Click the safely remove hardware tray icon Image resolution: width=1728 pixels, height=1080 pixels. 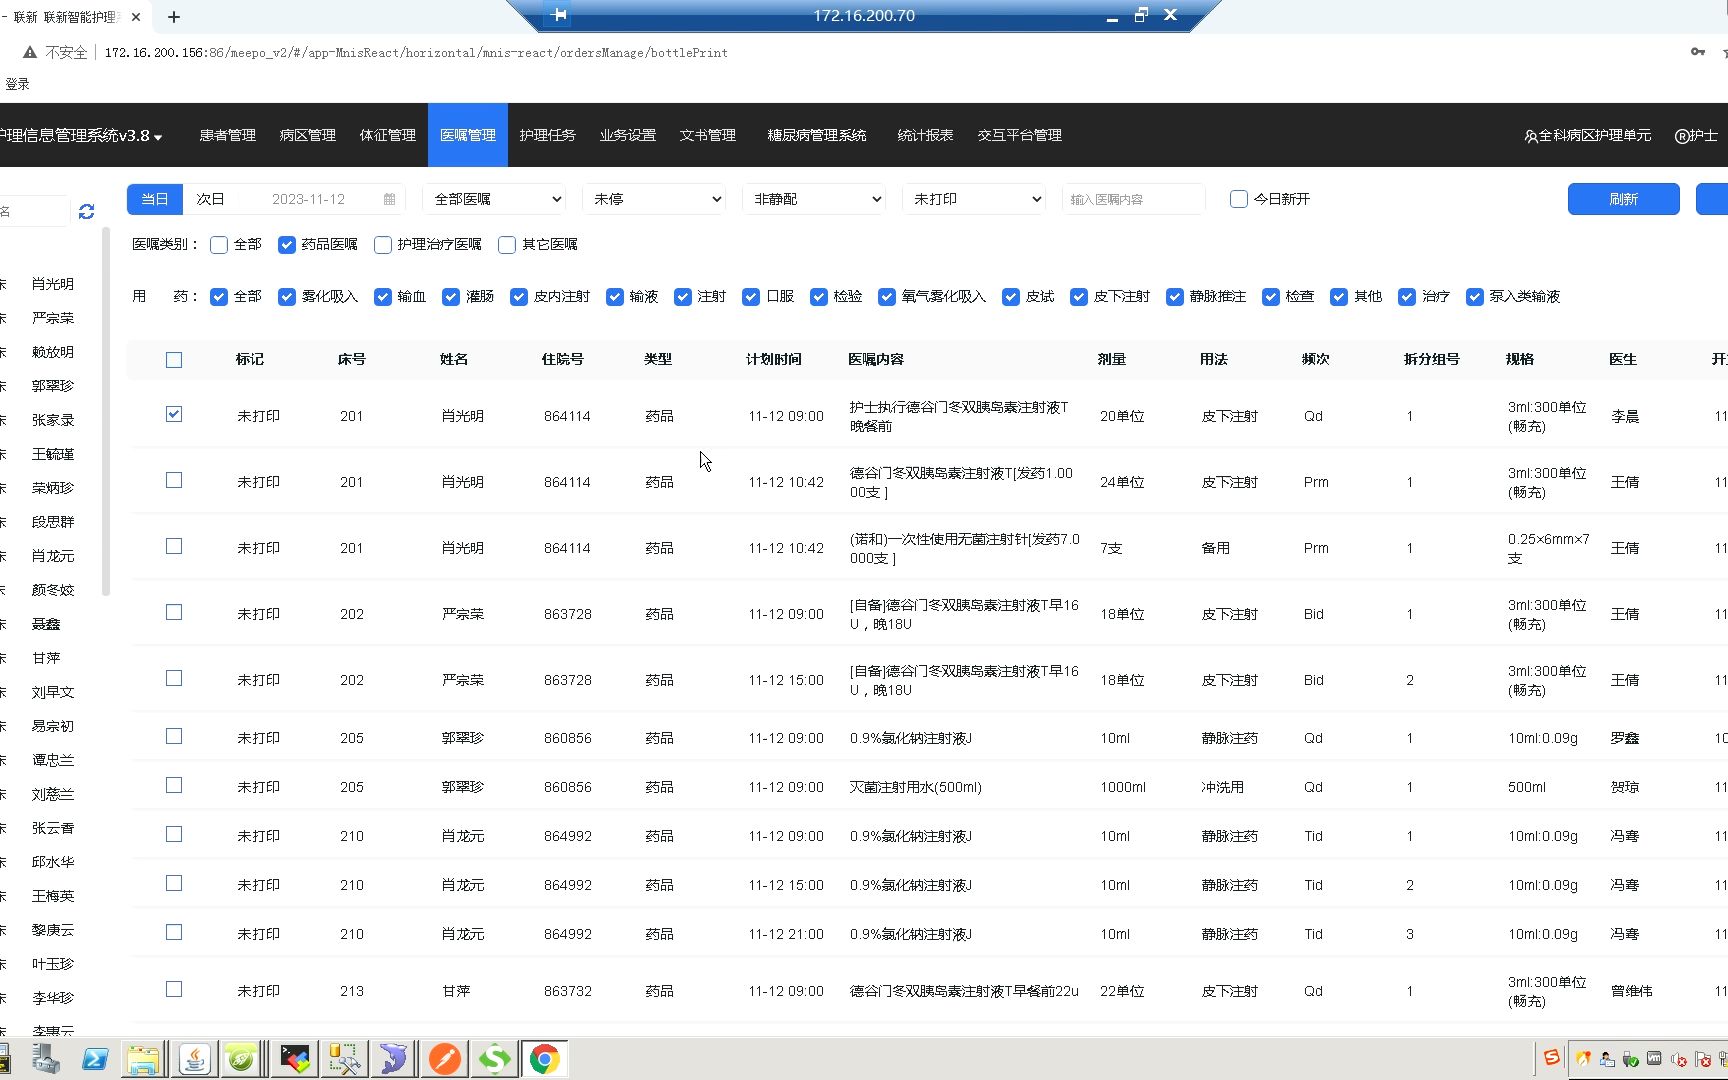click(1630, 1059)
